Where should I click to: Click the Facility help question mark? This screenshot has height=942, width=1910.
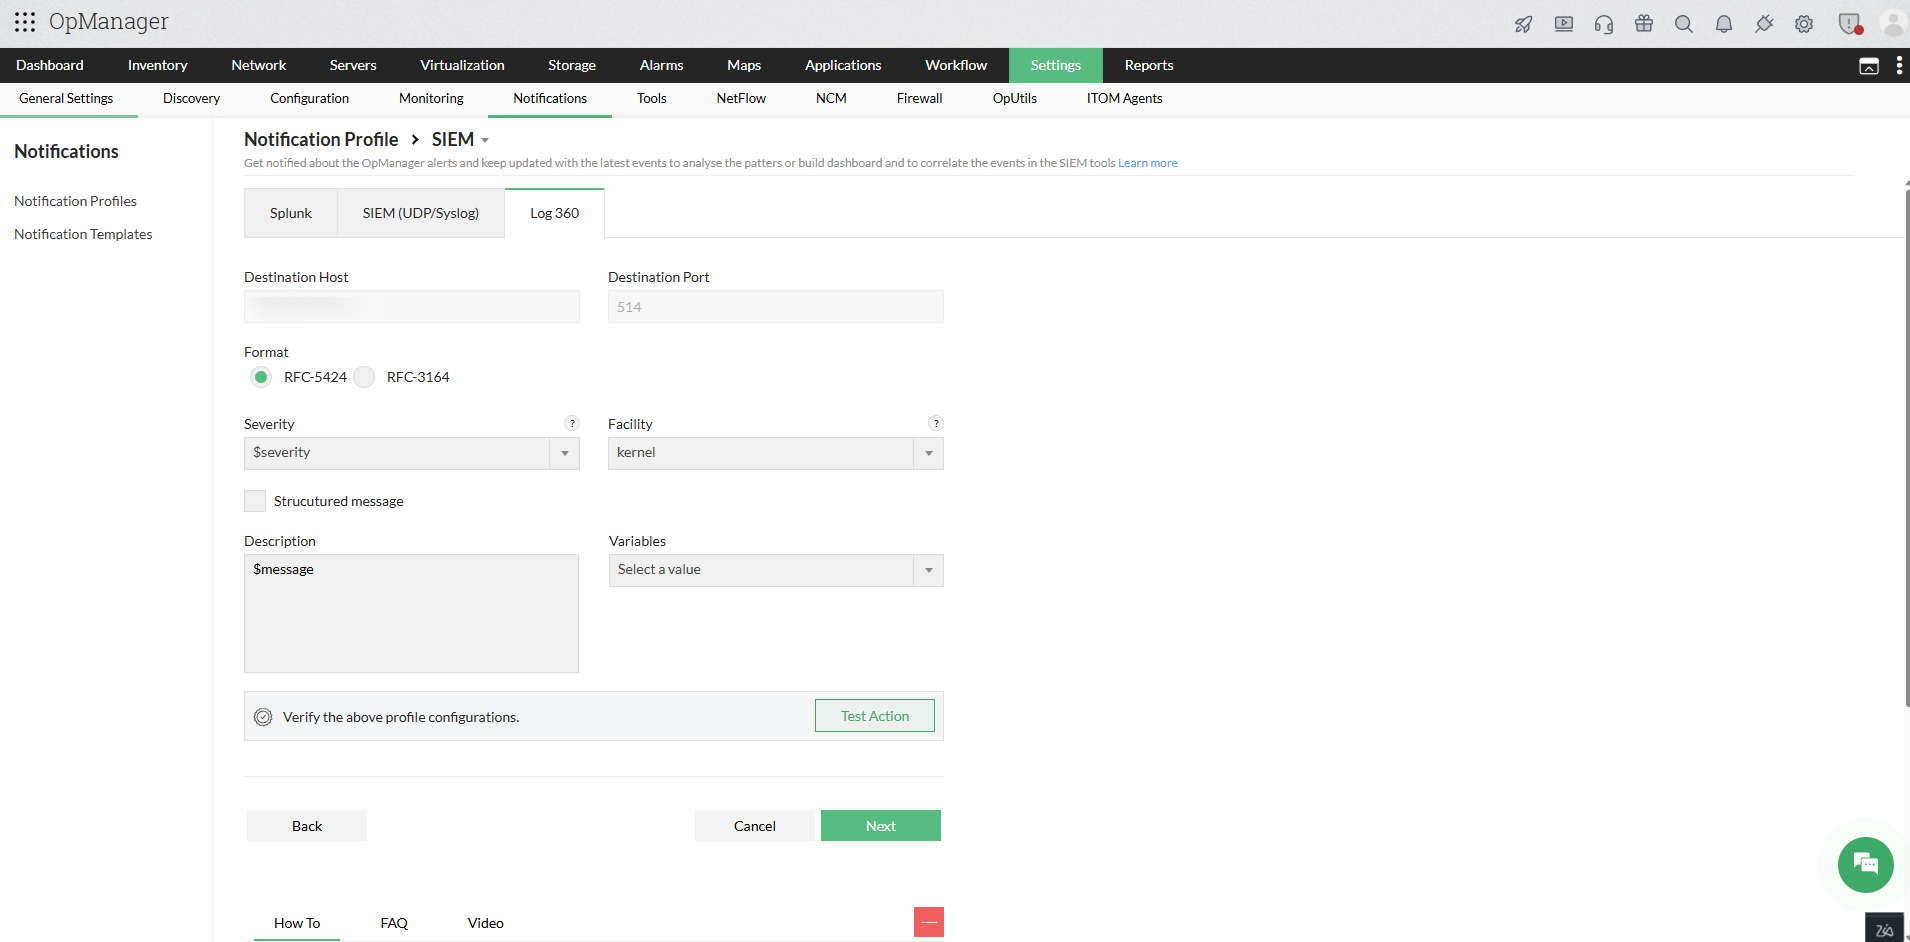936,423
